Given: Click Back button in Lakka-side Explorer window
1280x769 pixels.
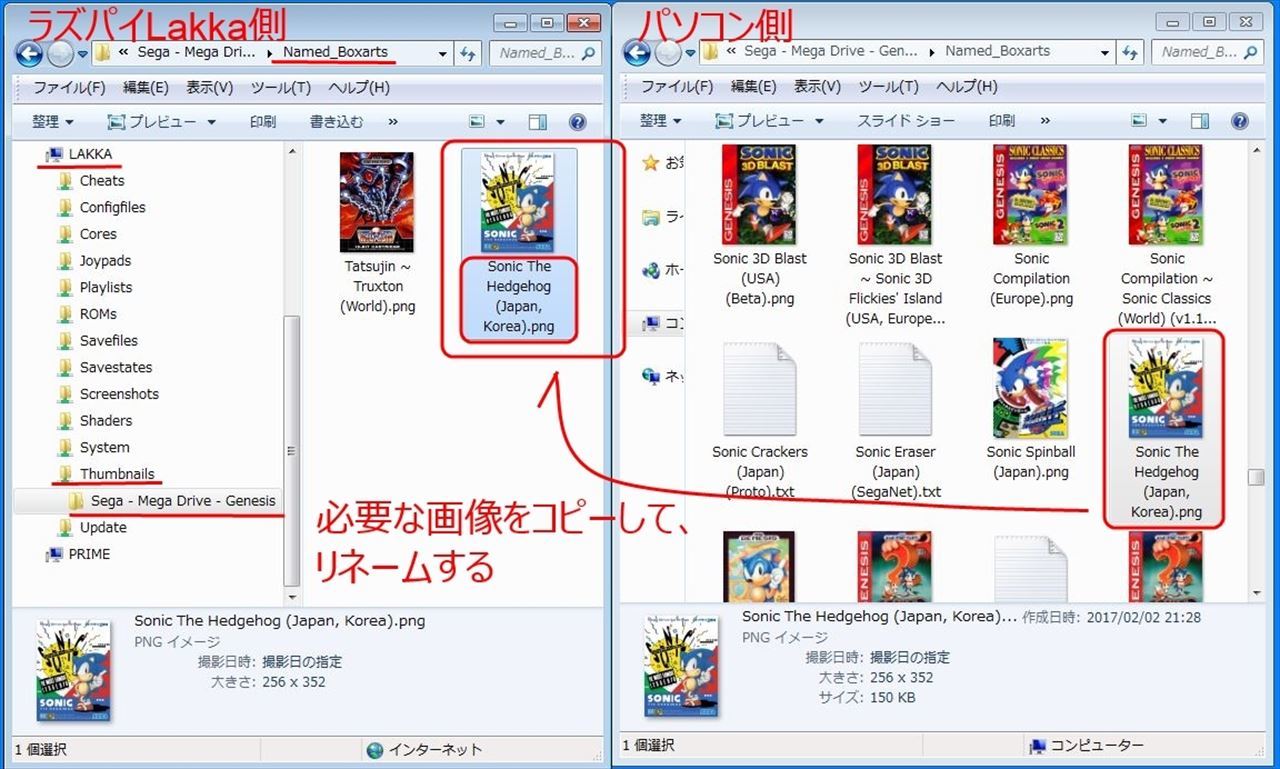Looking at the screenshot, I should pyautogui.click(x=28, y=54).
